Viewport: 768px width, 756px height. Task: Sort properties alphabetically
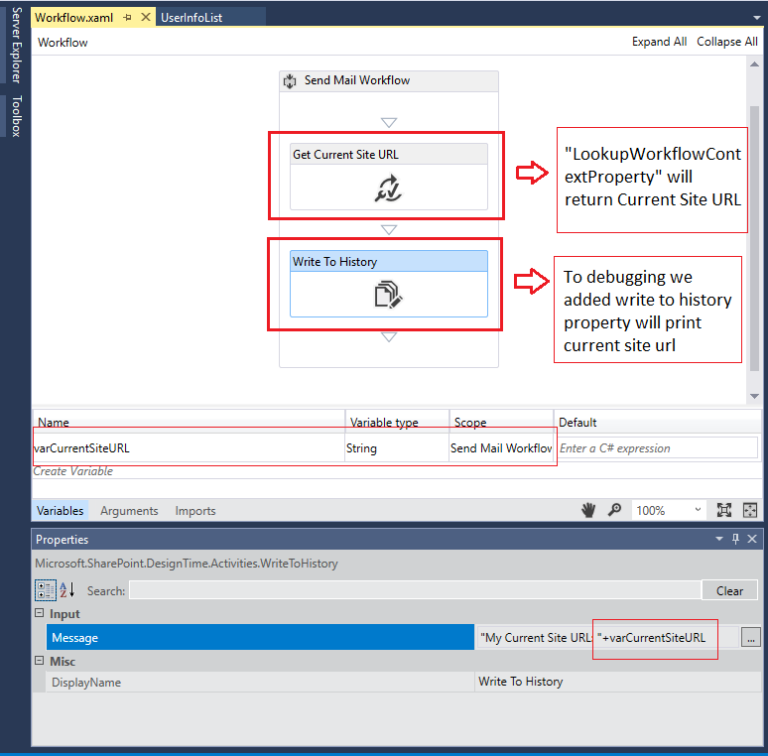coord(67,590)
